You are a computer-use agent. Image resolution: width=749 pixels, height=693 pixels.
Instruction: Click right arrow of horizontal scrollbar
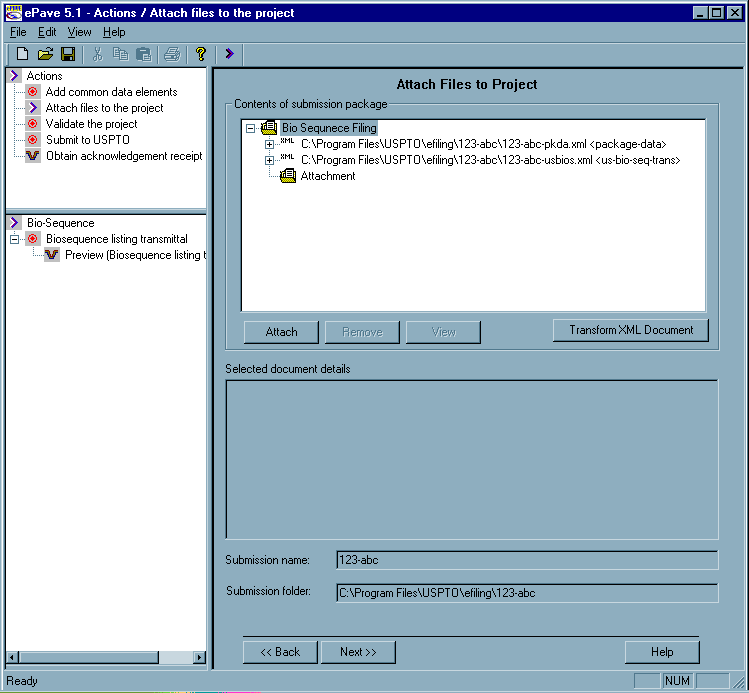200,658
